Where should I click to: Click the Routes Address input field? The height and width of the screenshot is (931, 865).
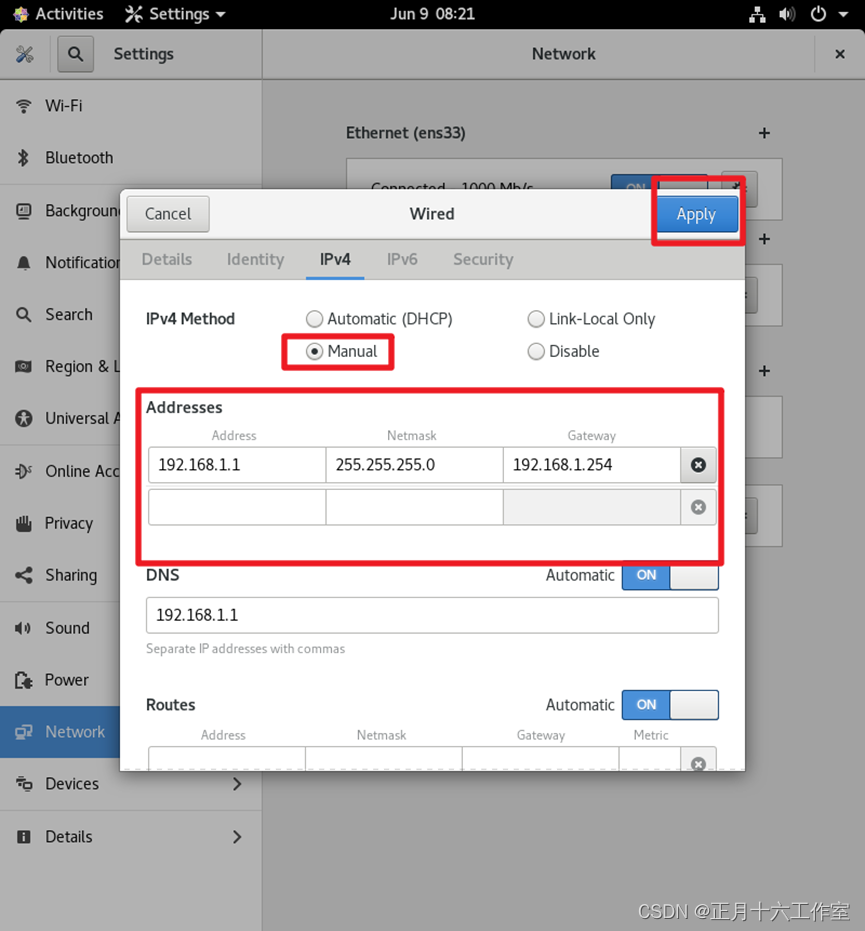(227, 759)
